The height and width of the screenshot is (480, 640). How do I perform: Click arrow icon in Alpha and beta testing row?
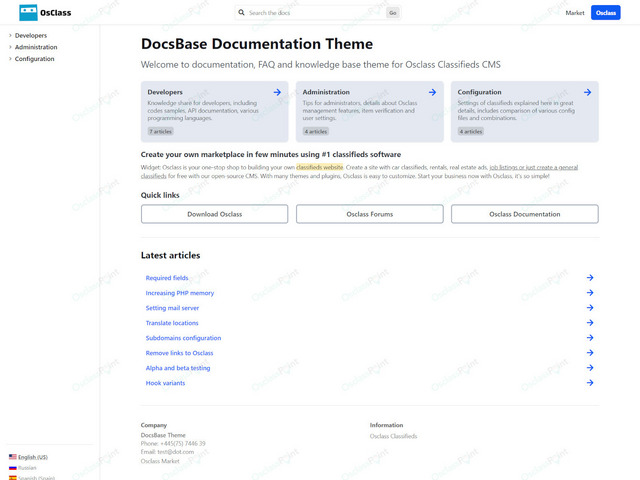click(x=590, y=368)
